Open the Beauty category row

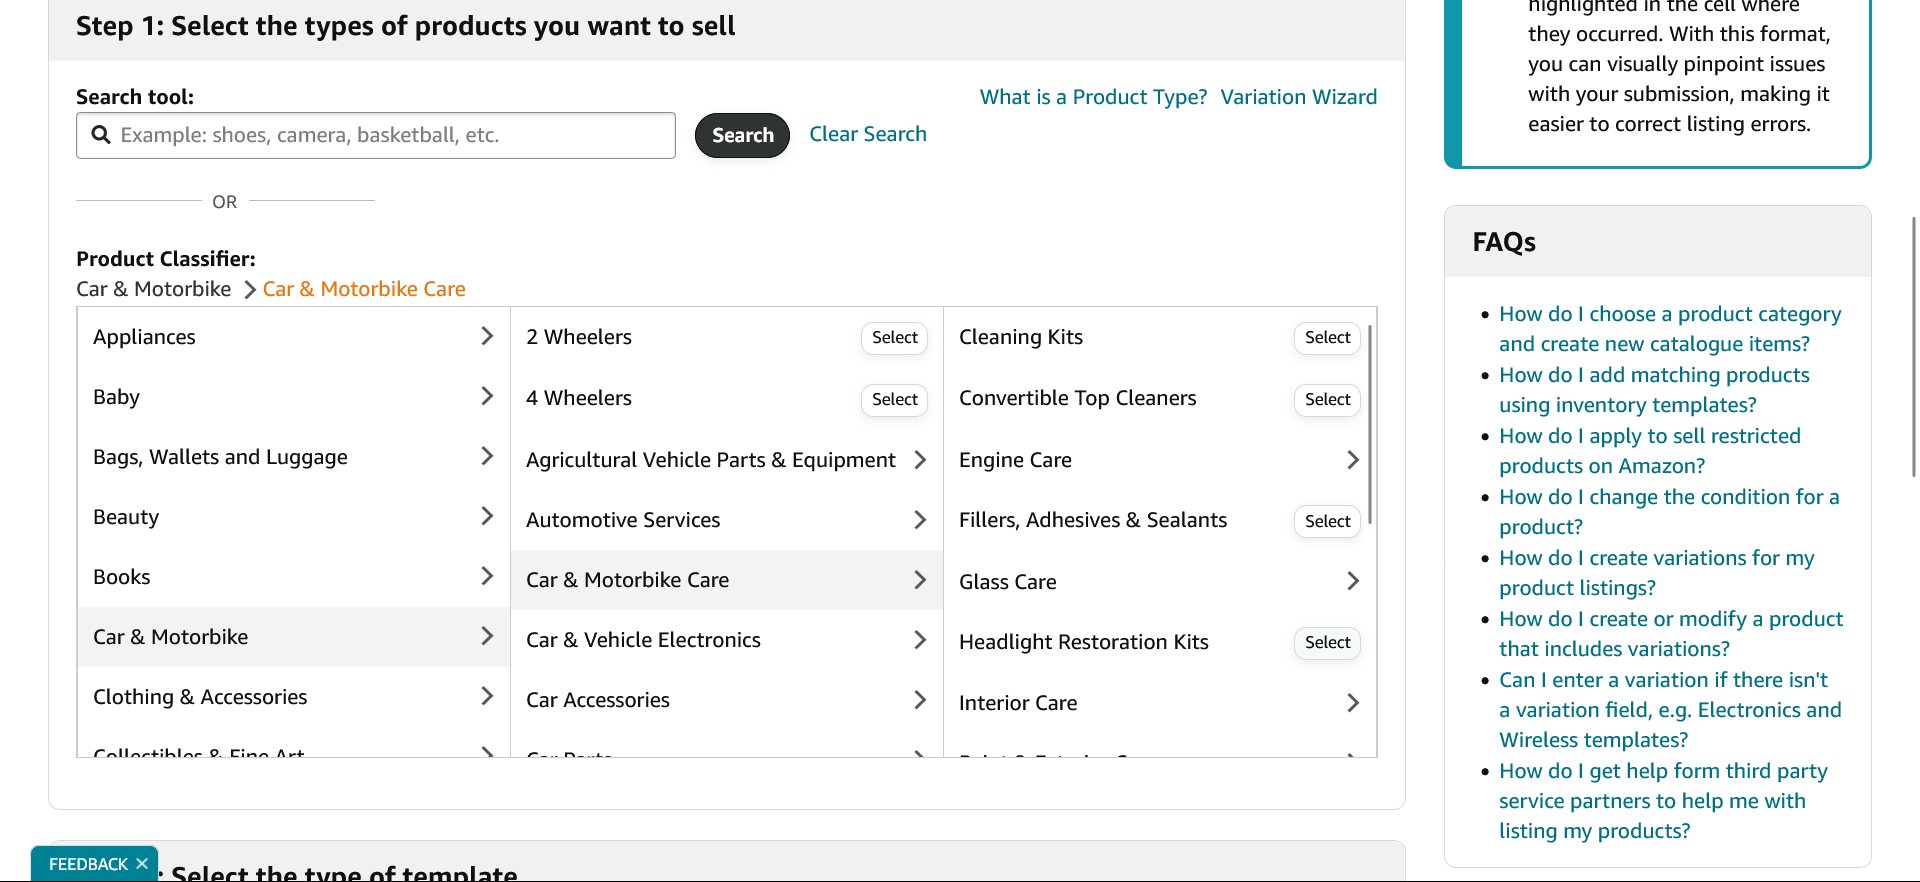pyautogui.click(x=294, y=517)
